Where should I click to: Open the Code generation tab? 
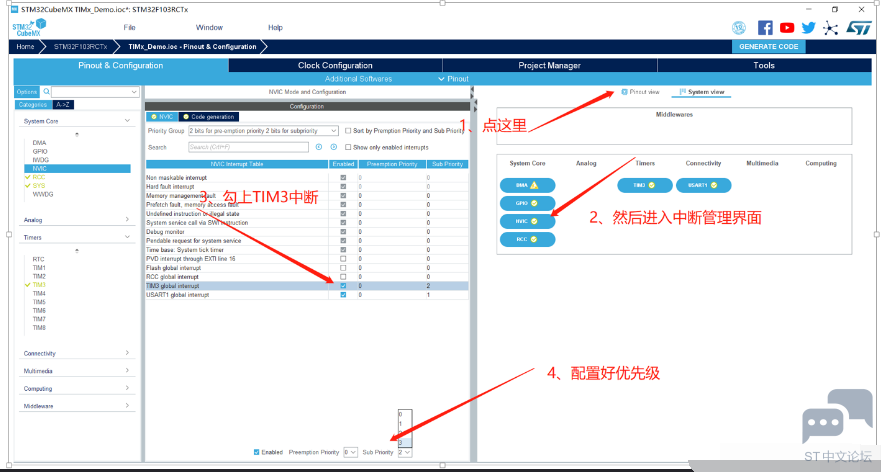209,117
